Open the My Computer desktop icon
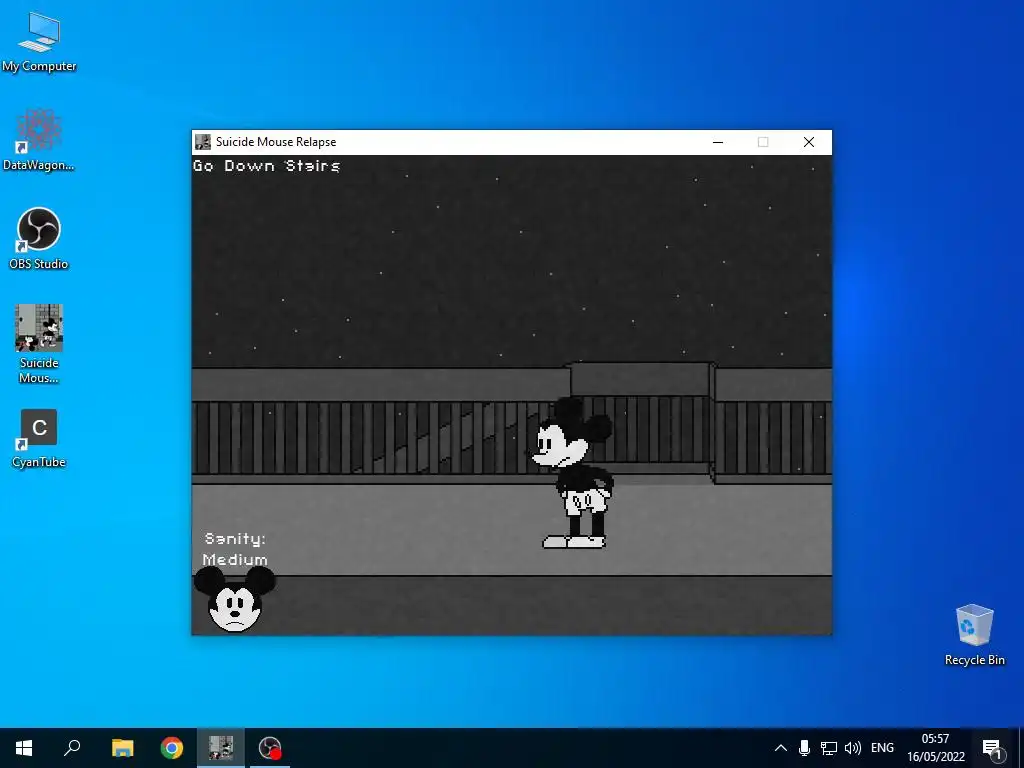Screen dimensions: 1024x768 click(39, 41)
